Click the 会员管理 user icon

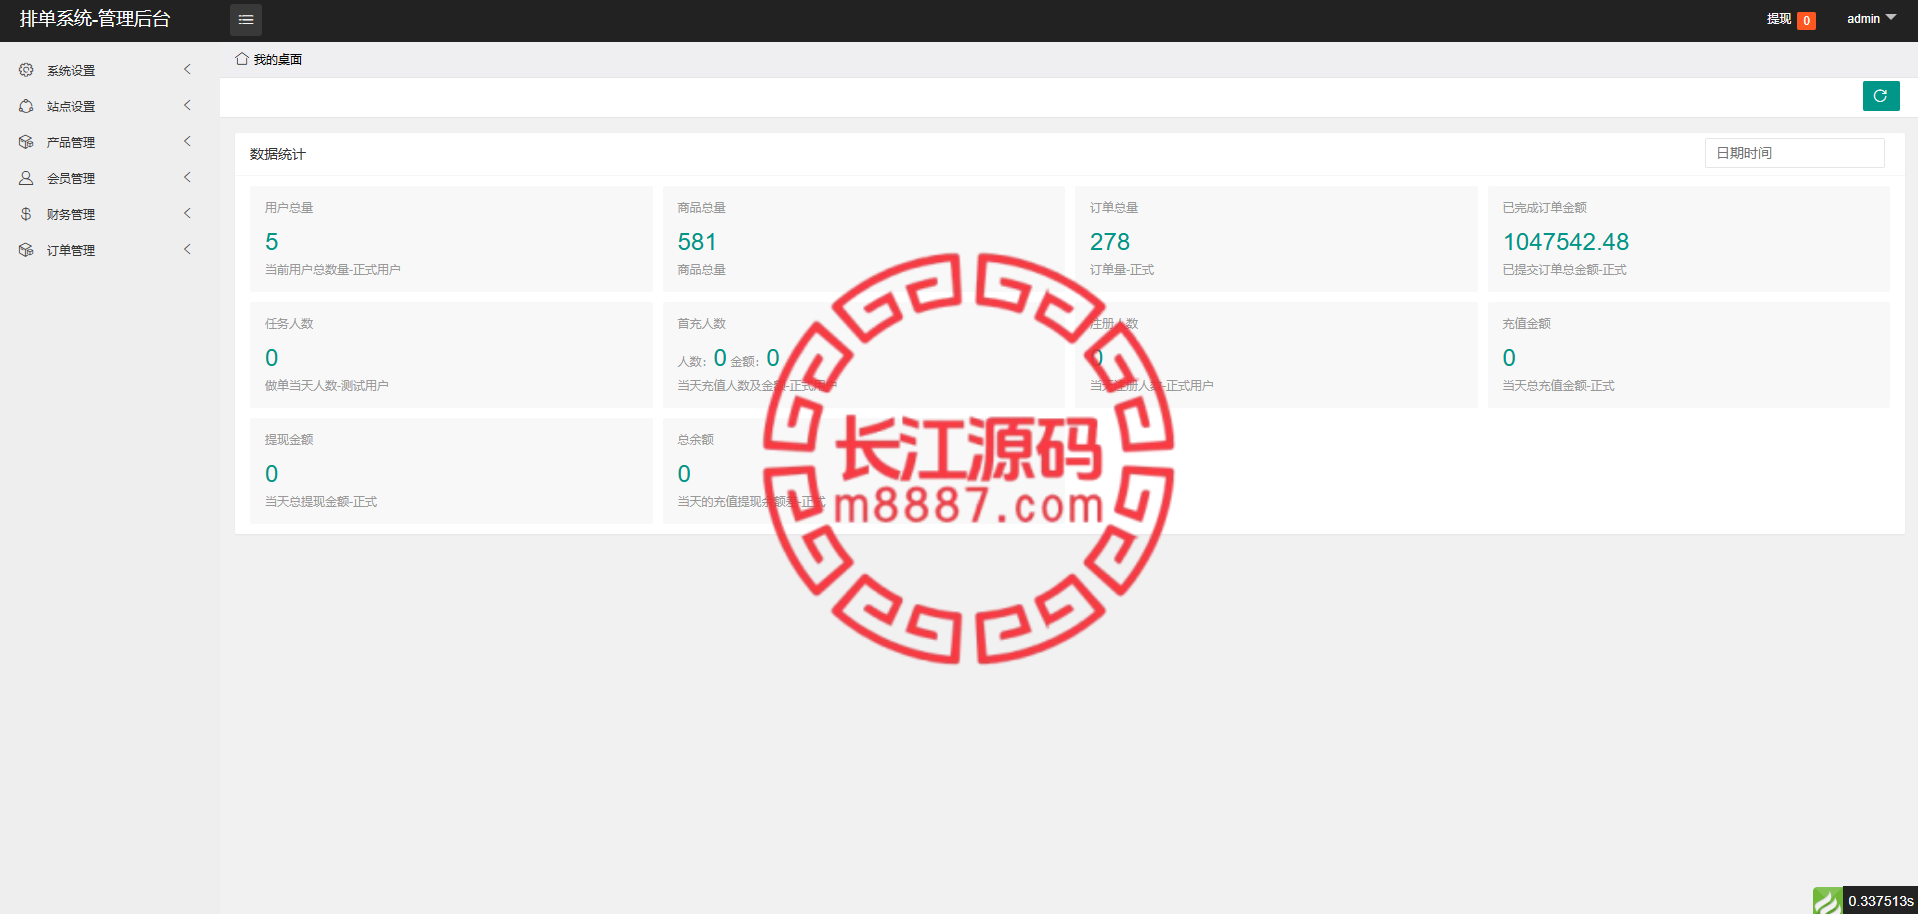point(26,178)
